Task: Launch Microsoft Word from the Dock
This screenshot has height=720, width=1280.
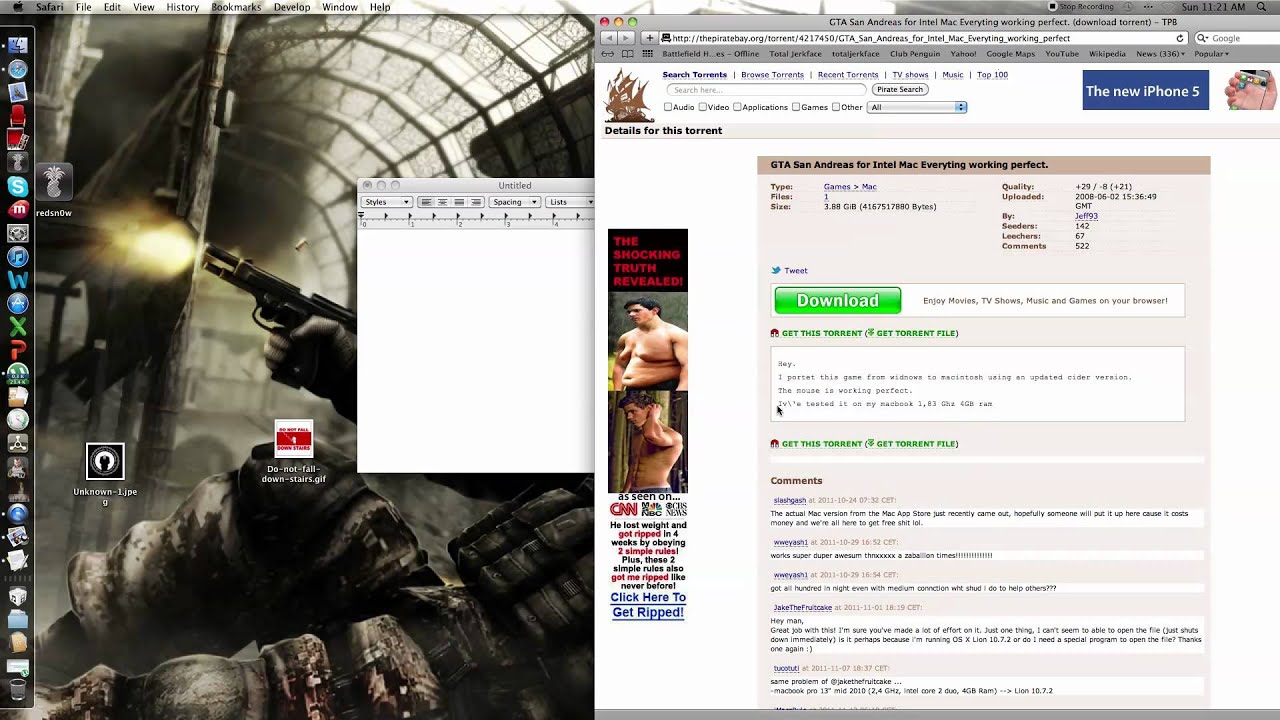Action: [17, 281]
